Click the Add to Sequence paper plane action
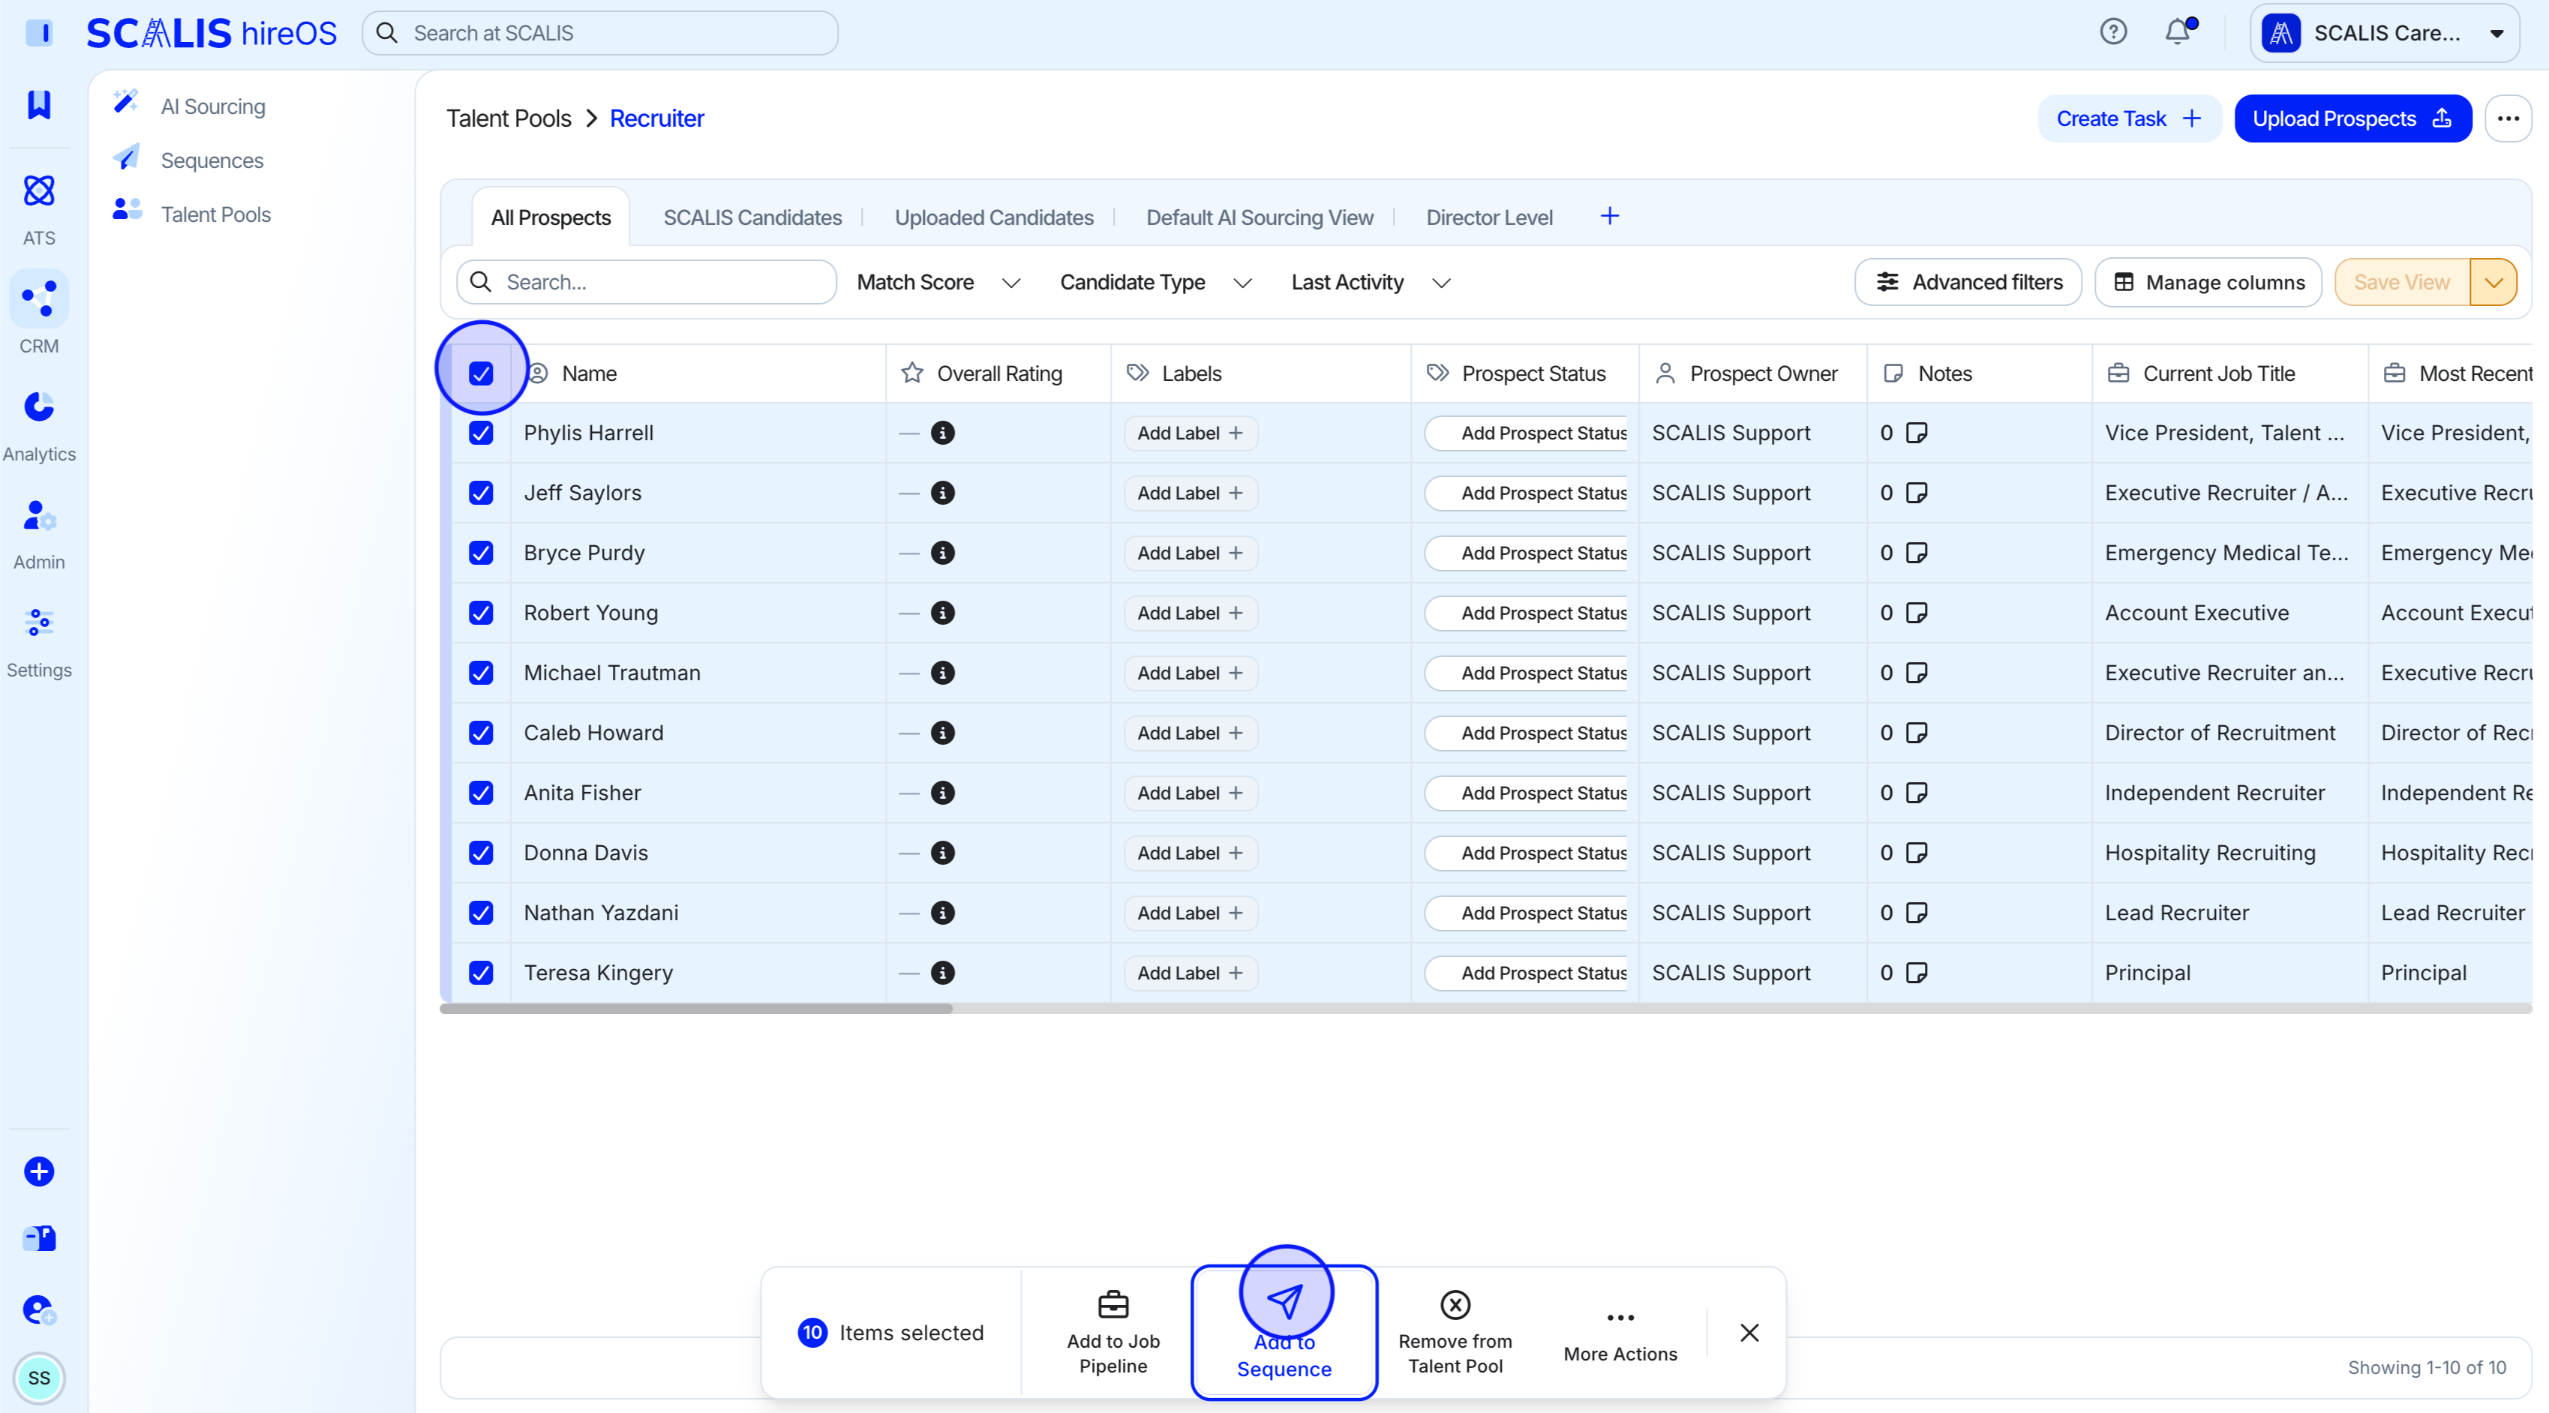Image resolution: width=2549 pixels, height=1413 pixels. 1285,1333
